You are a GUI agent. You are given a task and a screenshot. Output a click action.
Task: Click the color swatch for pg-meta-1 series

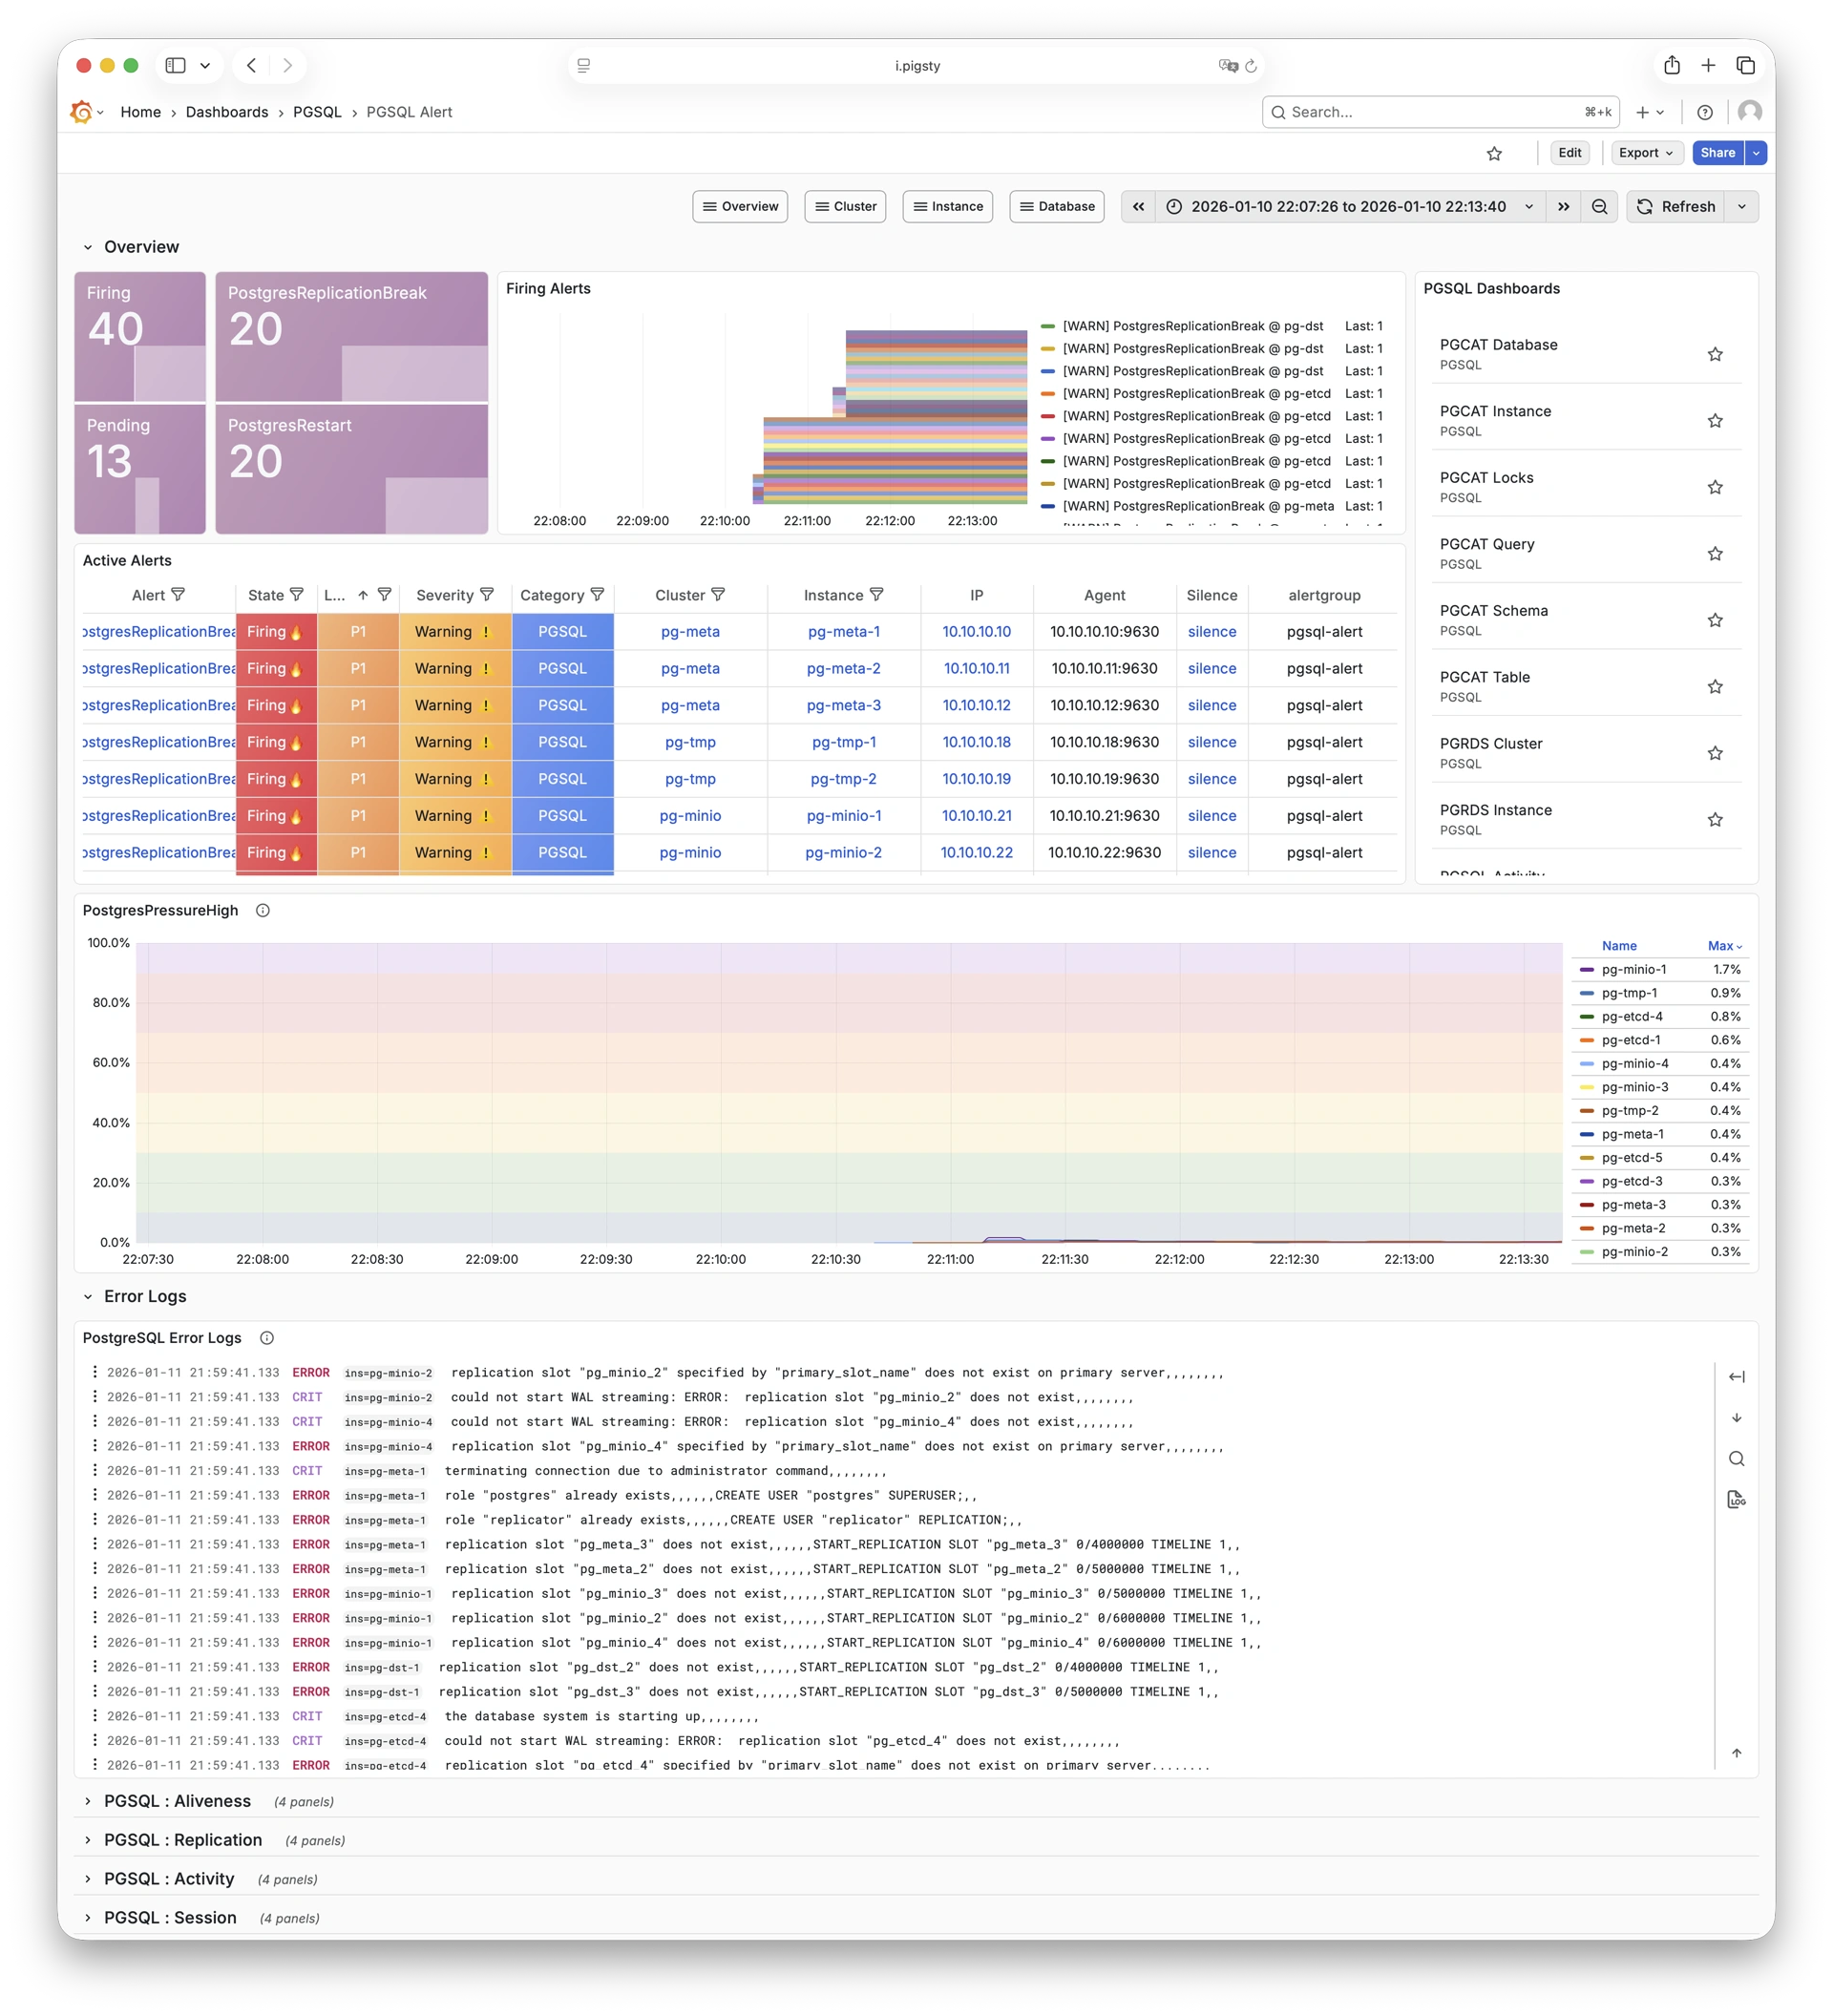pos(1588,1134)
